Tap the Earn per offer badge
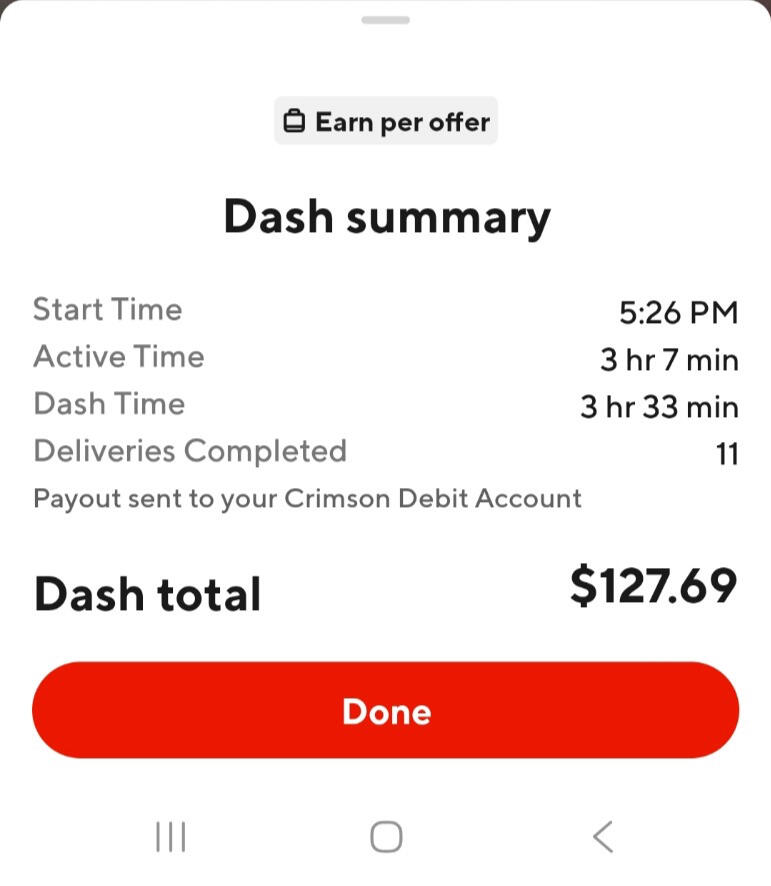Image resolution: width=771 pixels, height=886 pixels. coord(386,121)
